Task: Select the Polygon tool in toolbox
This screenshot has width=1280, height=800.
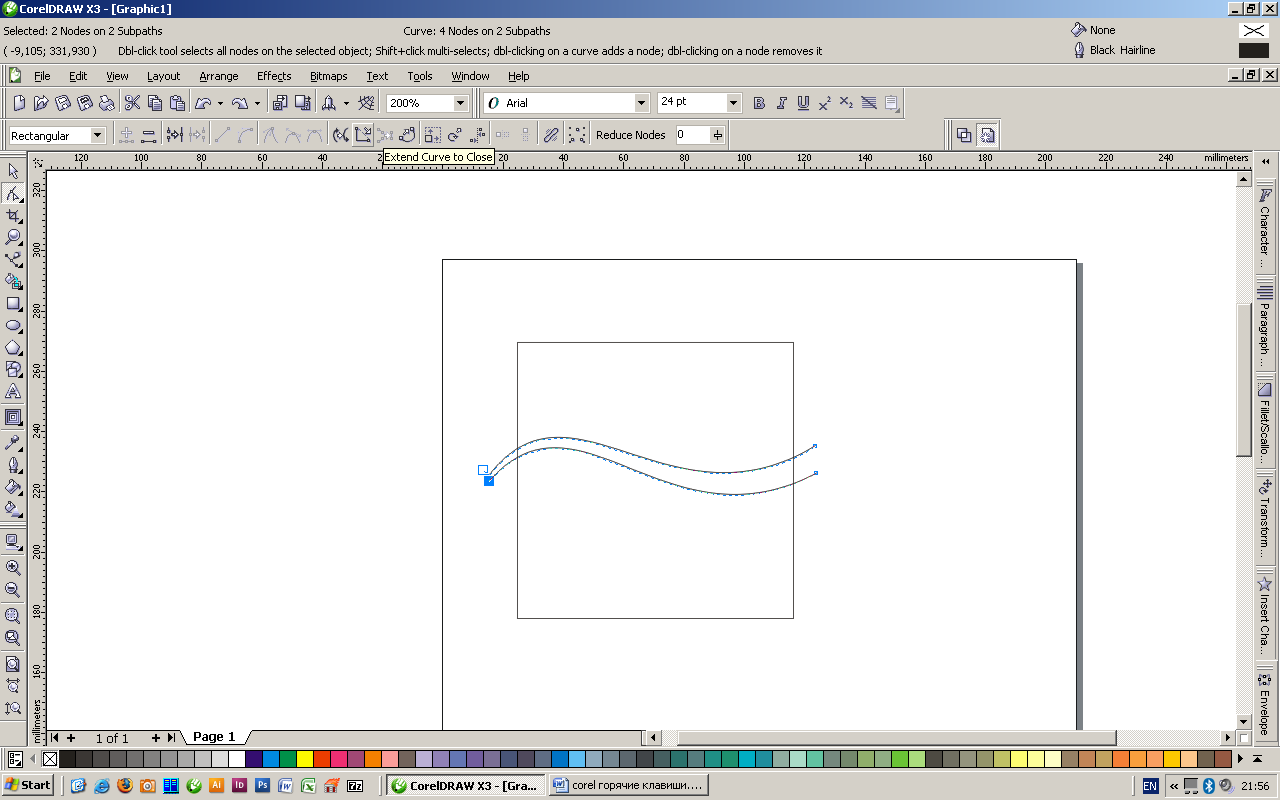Action: [x=13, y=347]
